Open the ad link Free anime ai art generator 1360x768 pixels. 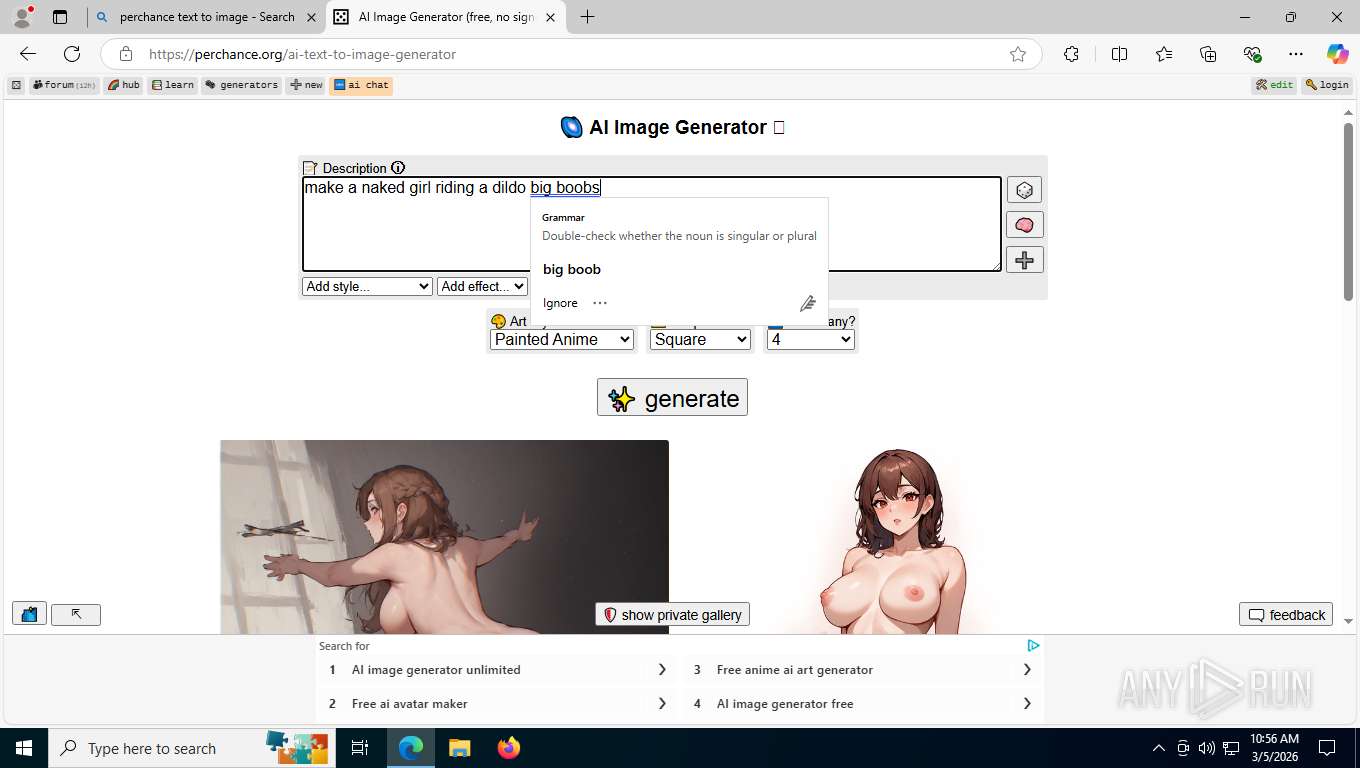point(863,670)
